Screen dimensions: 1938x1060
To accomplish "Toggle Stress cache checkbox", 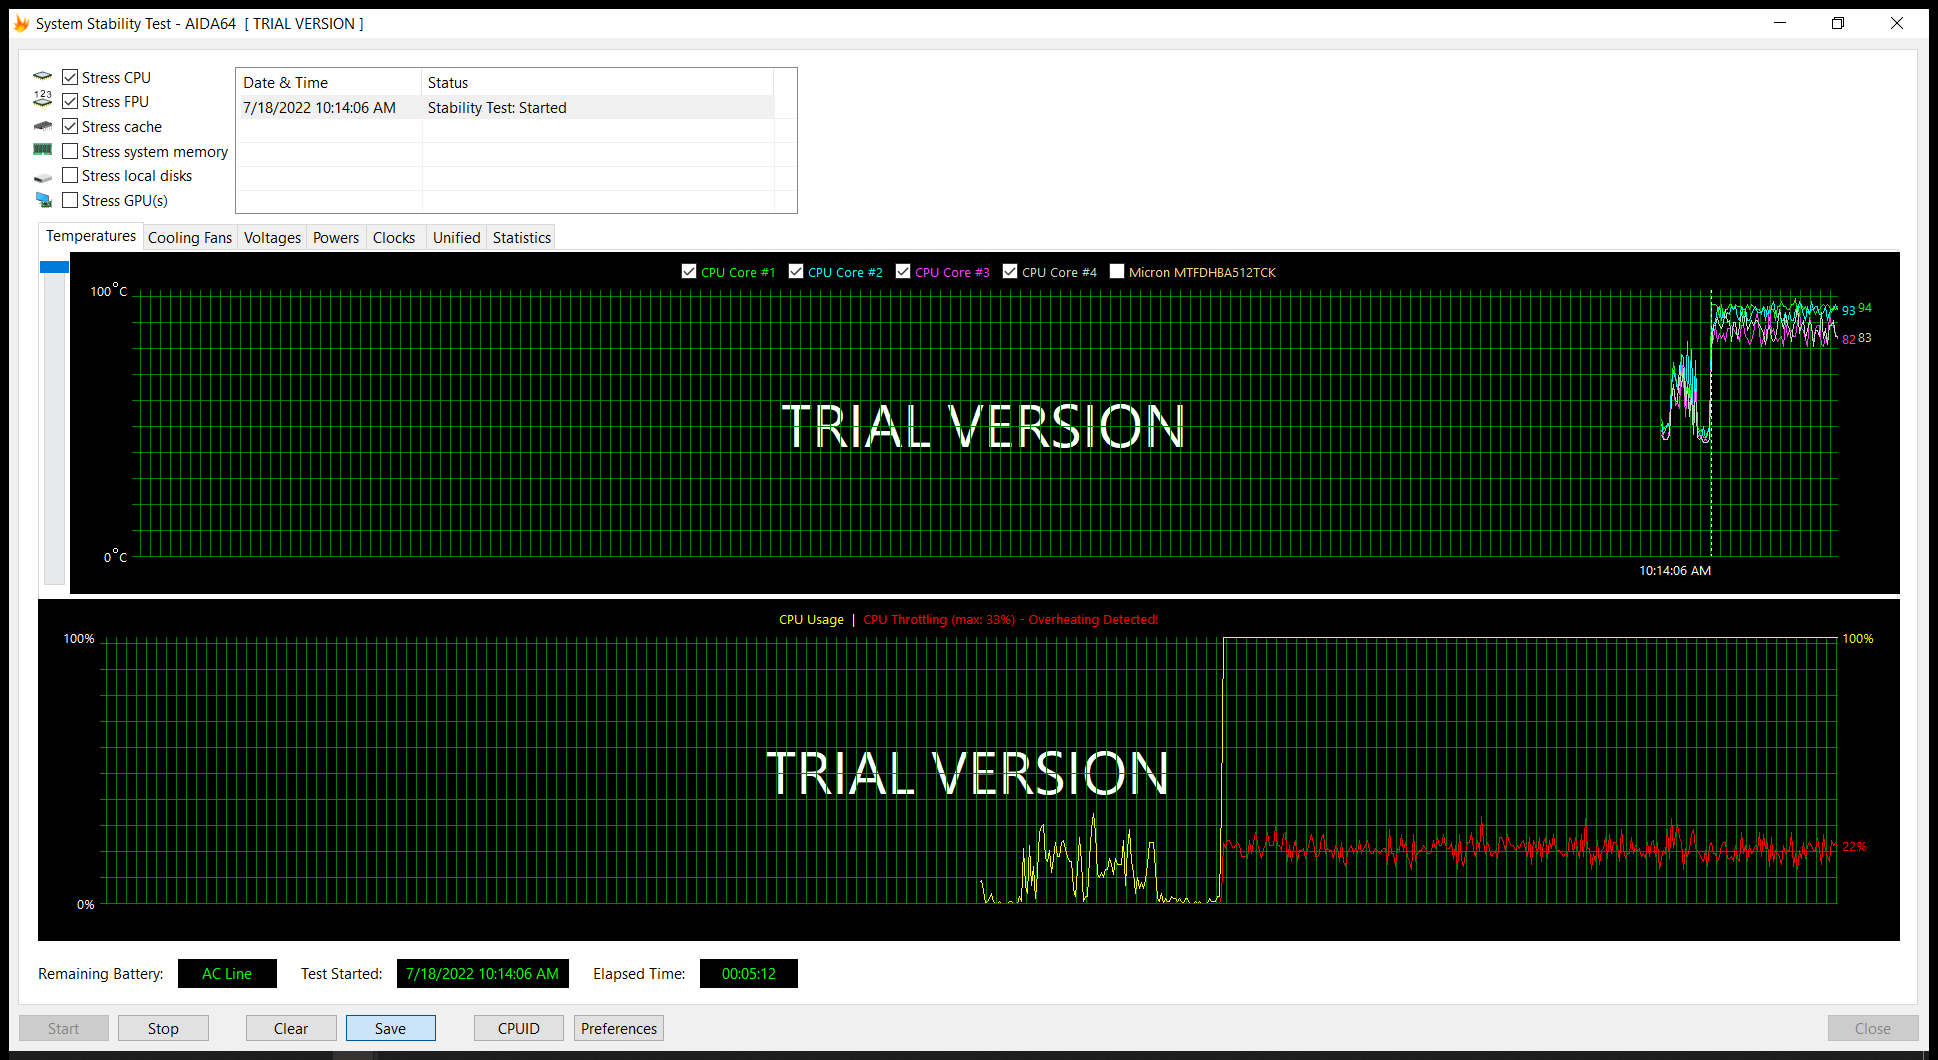I will pos(70,126).
